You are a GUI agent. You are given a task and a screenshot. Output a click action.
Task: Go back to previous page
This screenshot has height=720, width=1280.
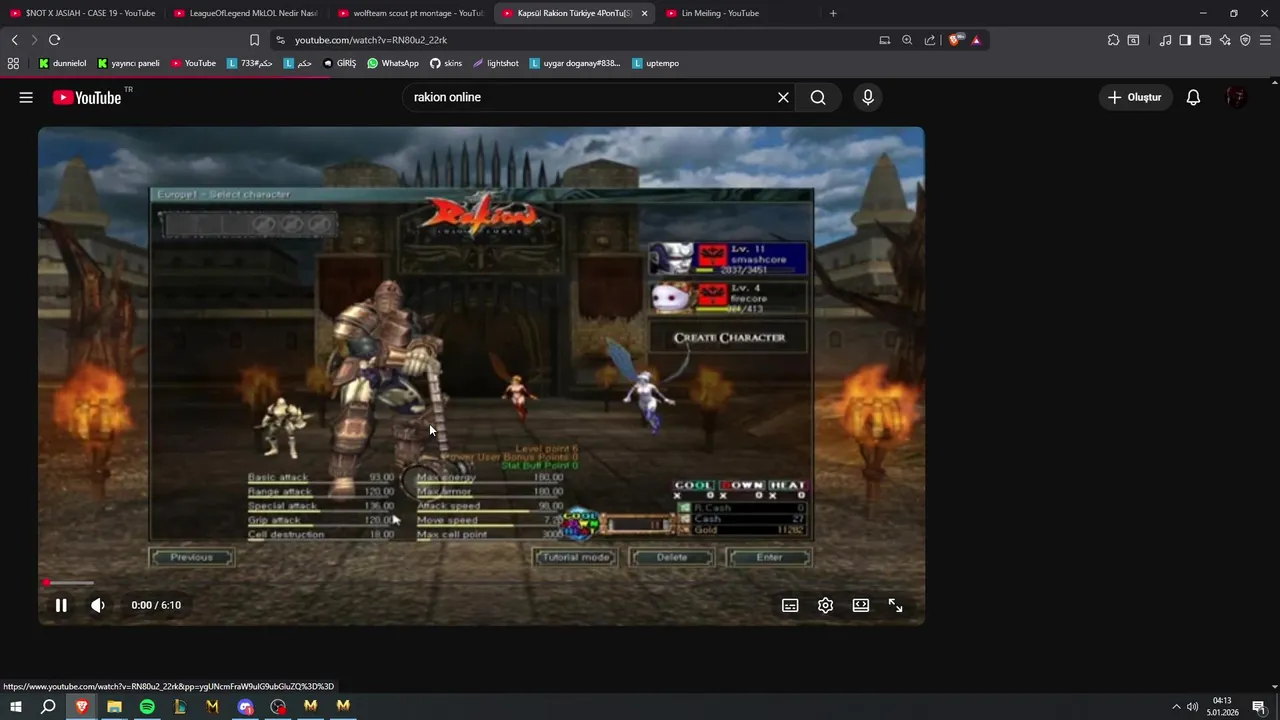14,40
